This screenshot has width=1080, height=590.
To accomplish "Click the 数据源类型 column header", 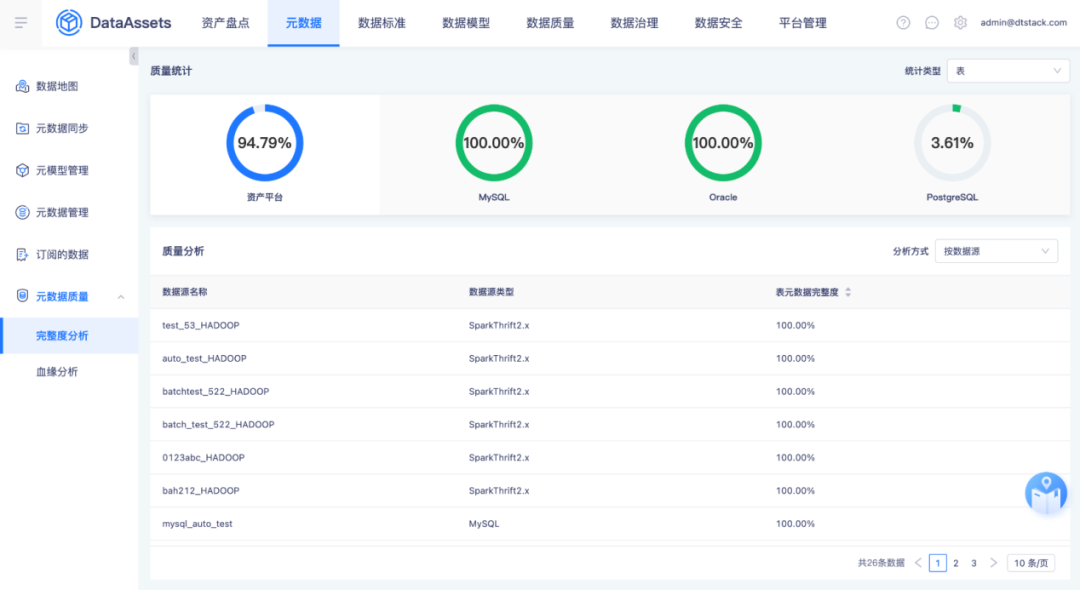I will [491, 292].
